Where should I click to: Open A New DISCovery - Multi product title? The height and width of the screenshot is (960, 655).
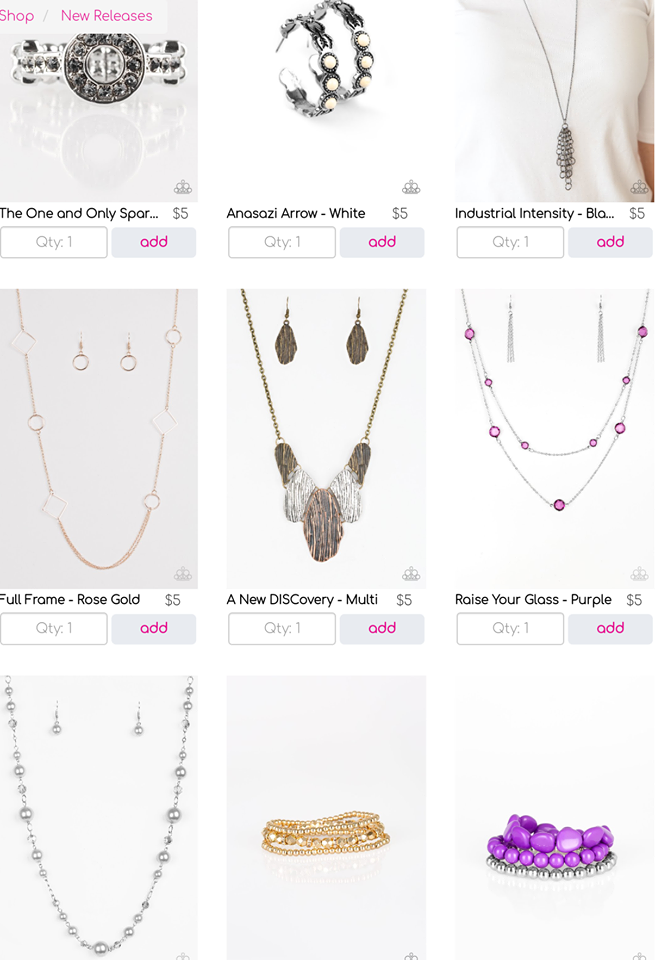coord(302,600)
